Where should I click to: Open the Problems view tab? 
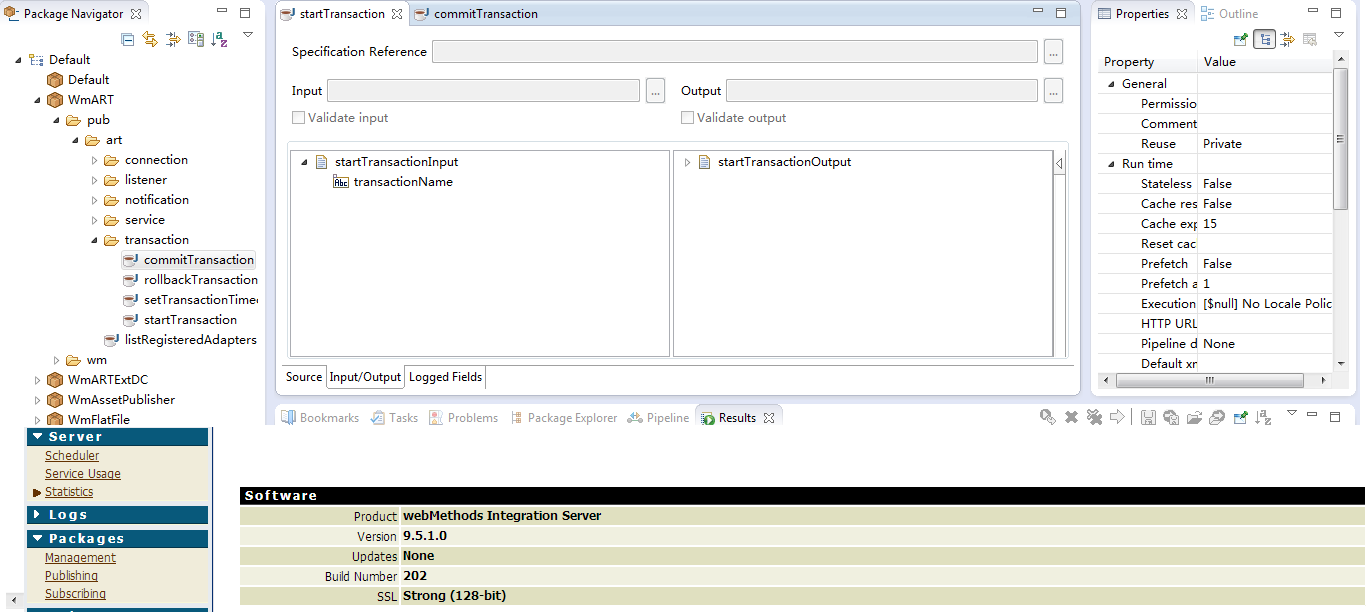[x=463, y=418]
